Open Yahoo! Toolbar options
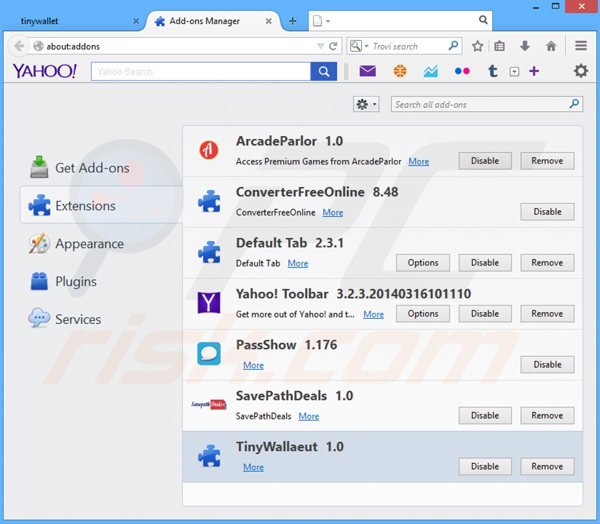600x524 pixels. tap(423, 313)
